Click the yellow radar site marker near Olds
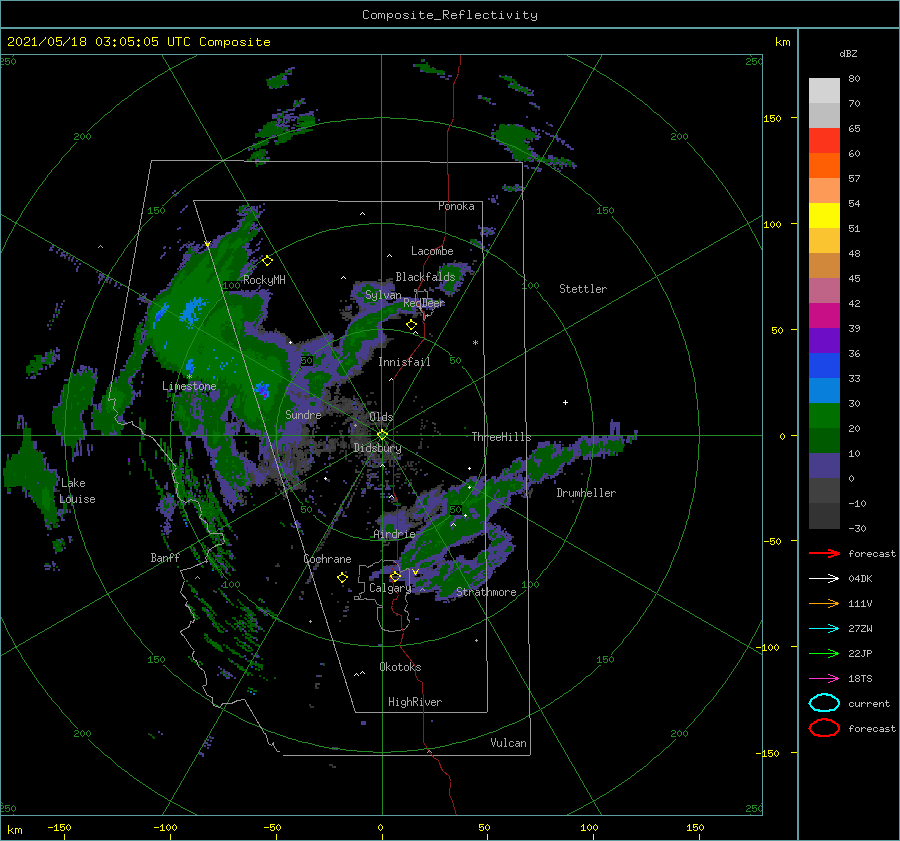The height and width of the screenshot is (841, 900). [382, 435]
